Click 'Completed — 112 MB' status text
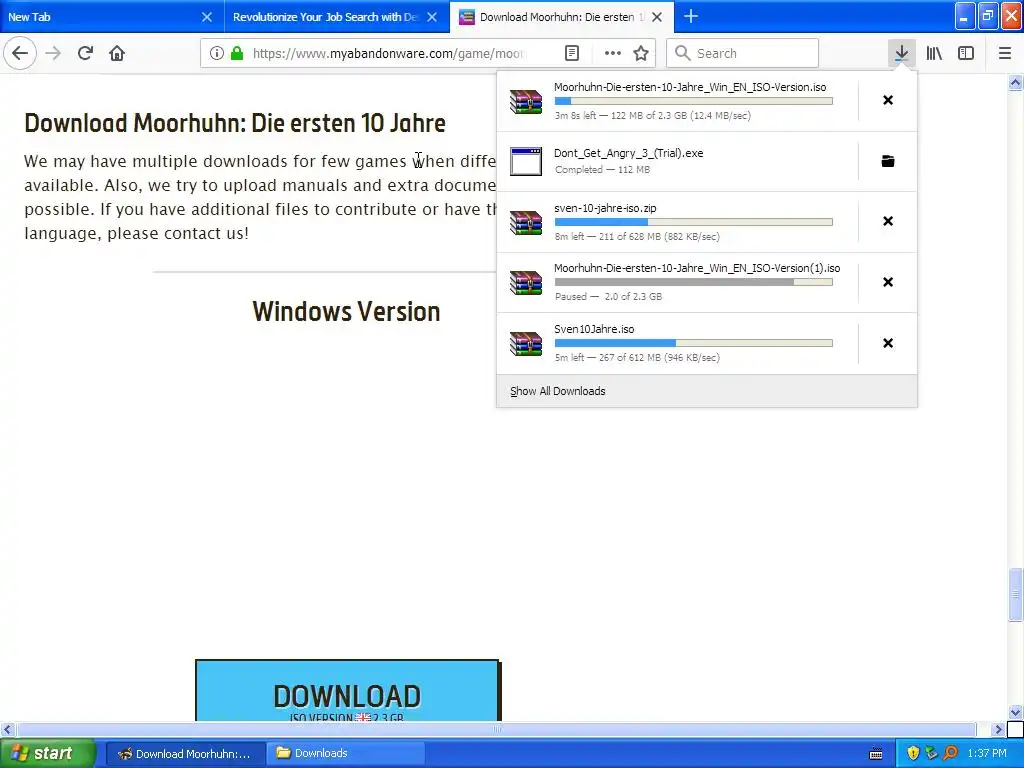 (602, 170)
